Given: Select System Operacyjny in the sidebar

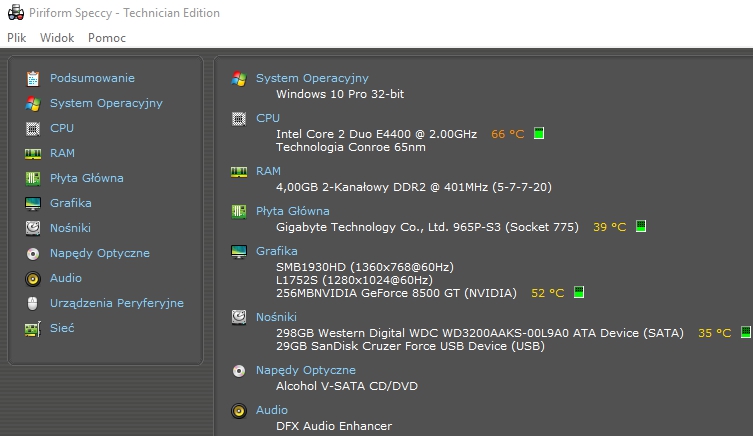Looking at the screenshot, I should [106, 103].
